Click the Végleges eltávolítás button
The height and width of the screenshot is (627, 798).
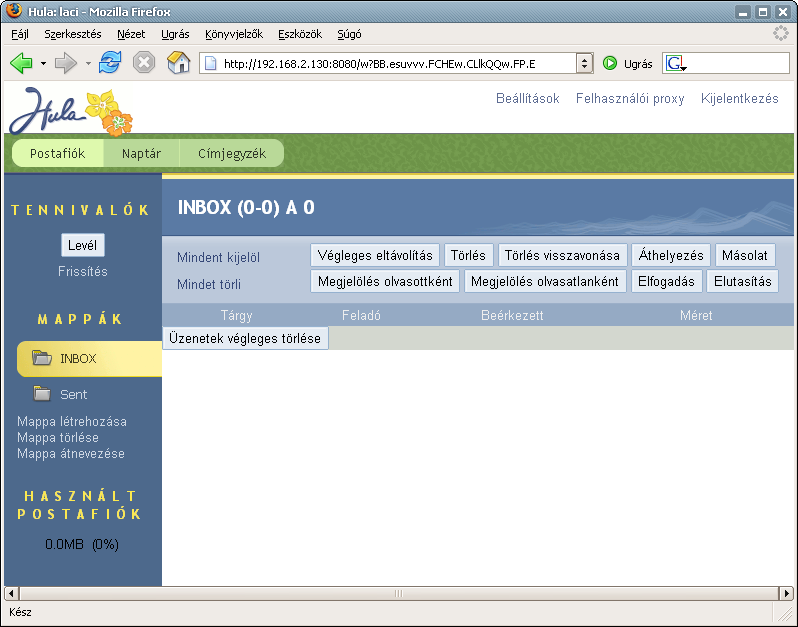375,255
